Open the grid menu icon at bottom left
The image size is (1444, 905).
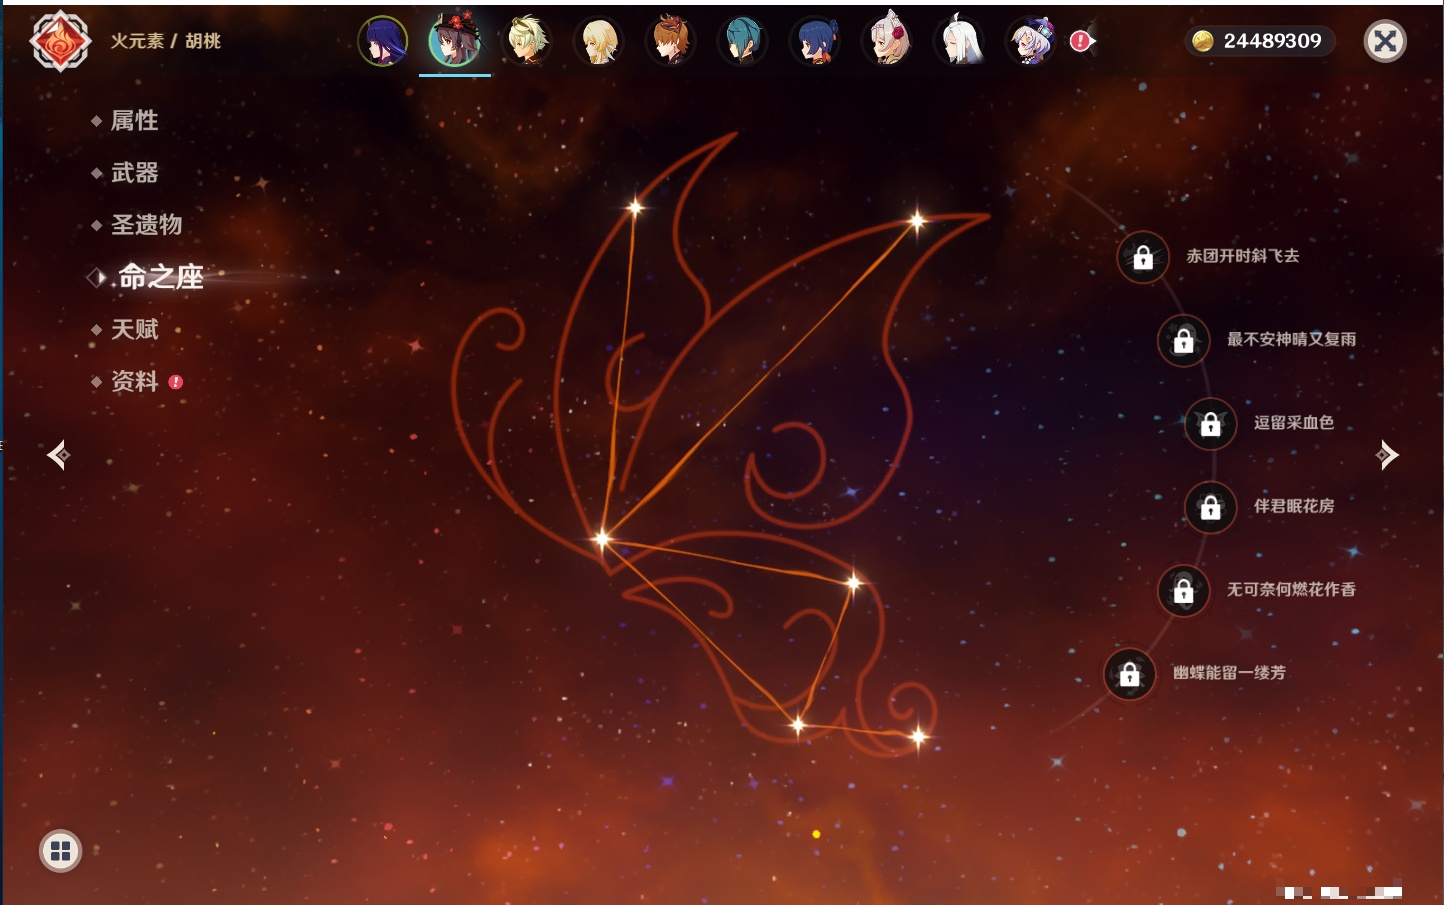pos(60,851)
